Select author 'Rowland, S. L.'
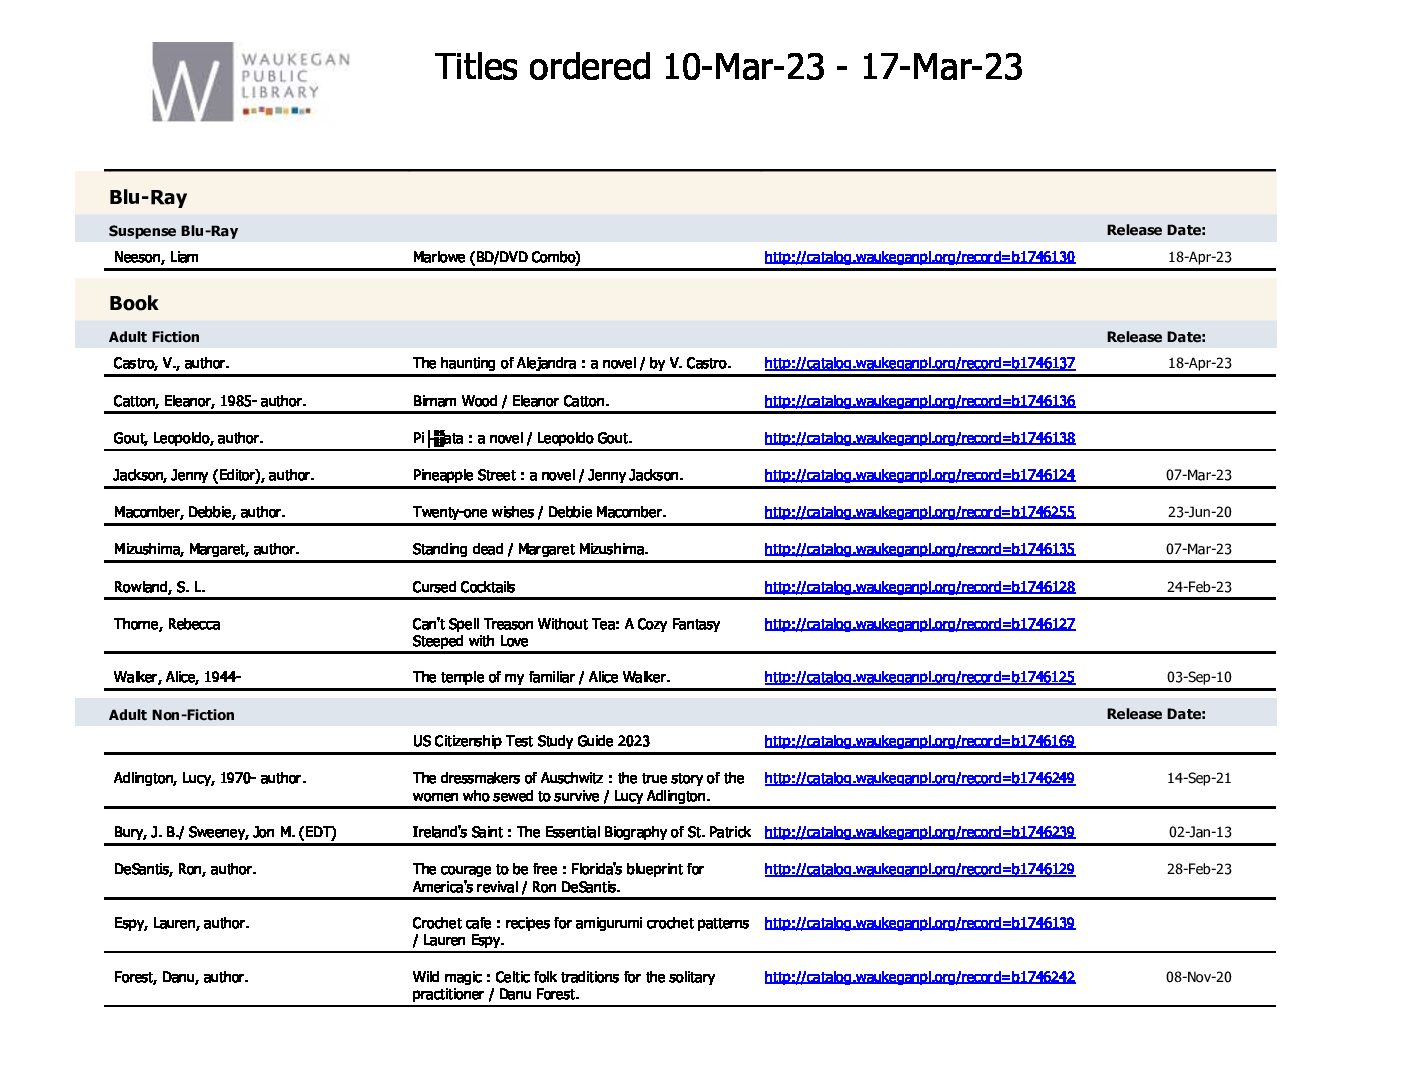1408x1088 pixels. tap(159, 587)
